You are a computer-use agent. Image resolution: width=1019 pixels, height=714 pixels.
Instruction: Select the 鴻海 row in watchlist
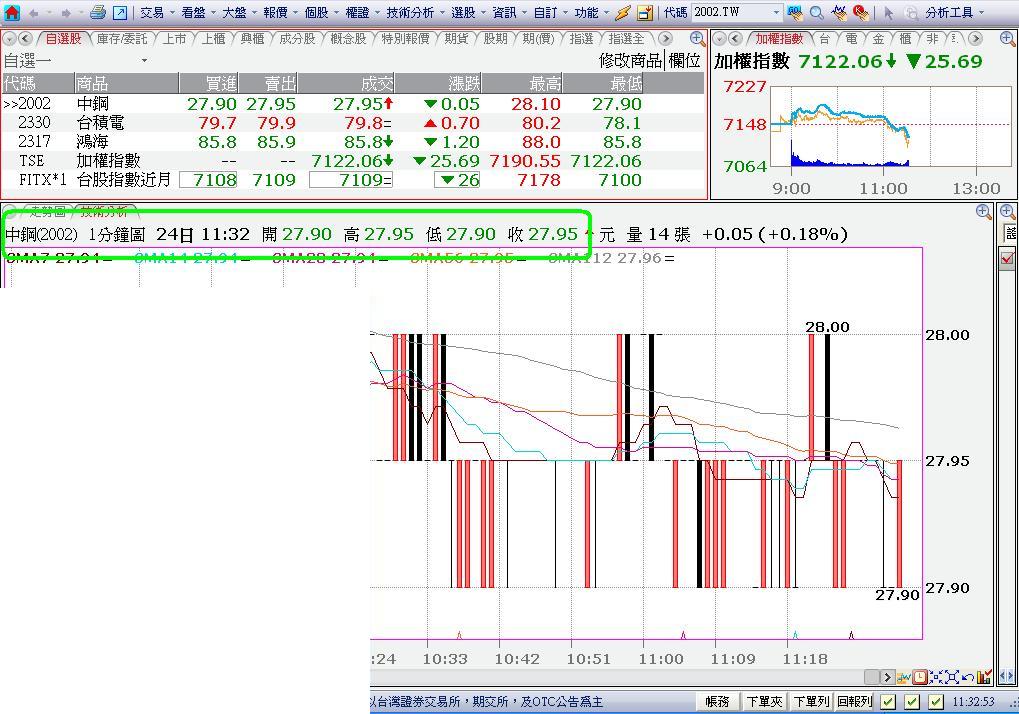(x=354, y=142)
